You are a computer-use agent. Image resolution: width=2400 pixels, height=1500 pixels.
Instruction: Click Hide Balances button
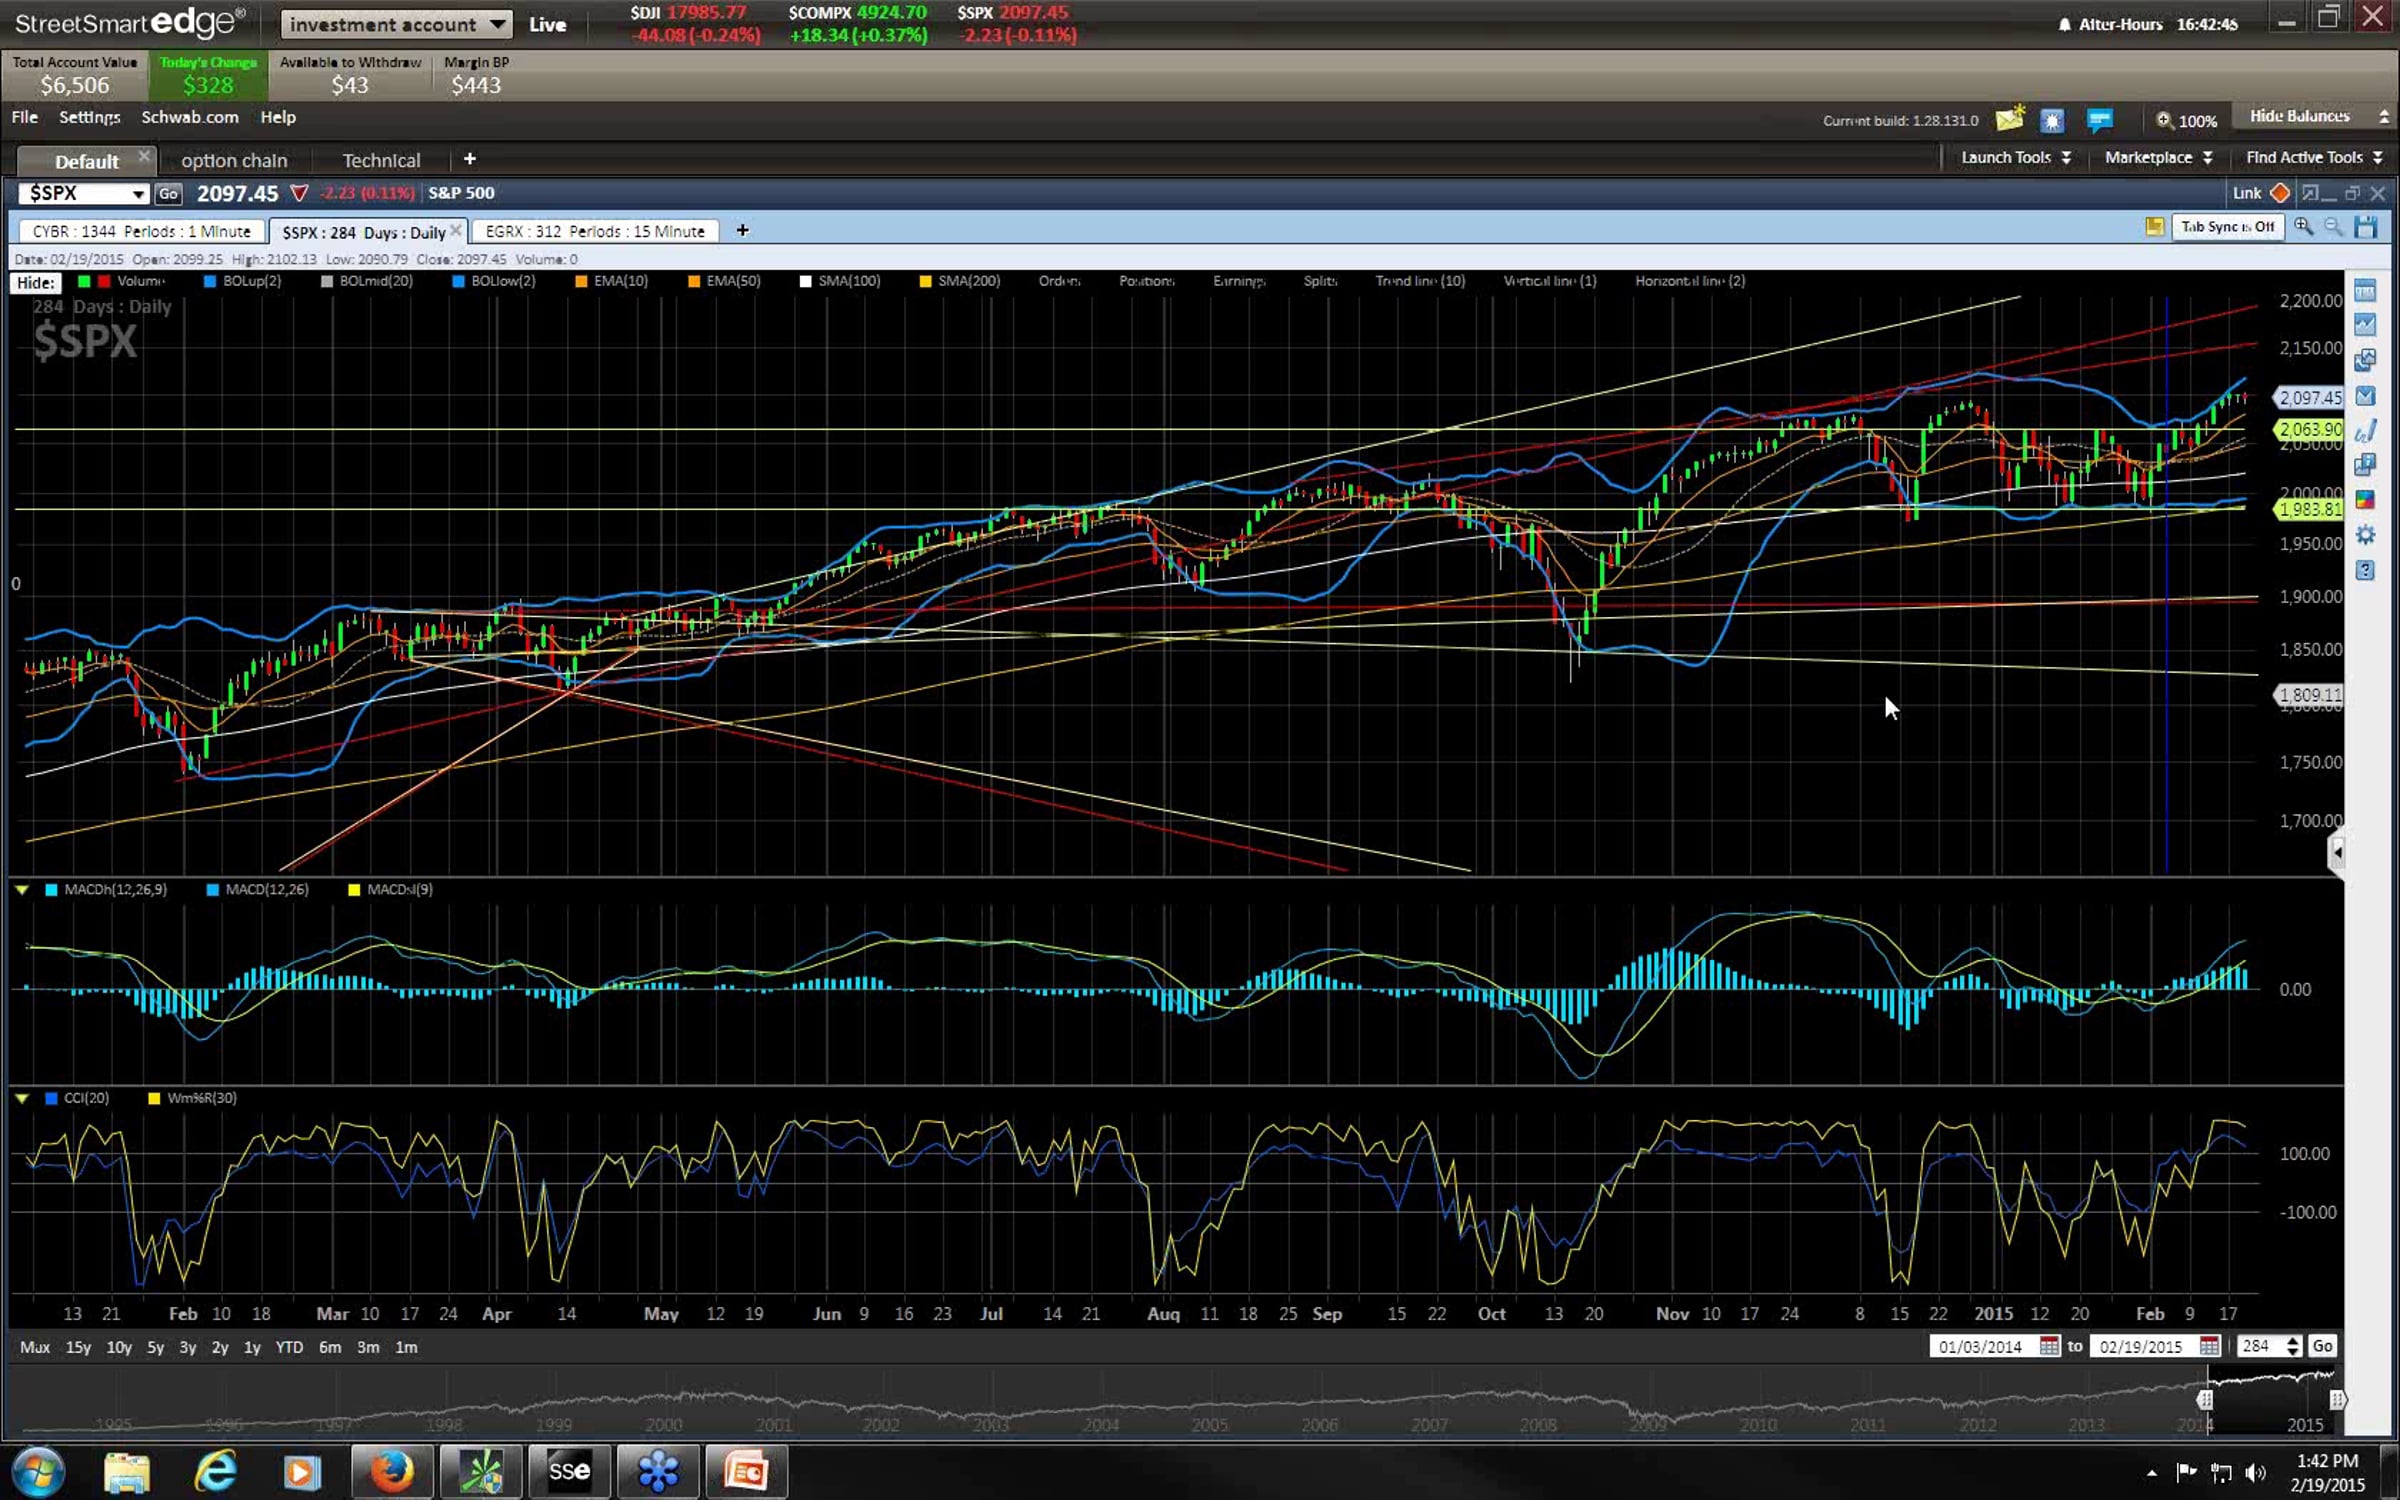2299,116
